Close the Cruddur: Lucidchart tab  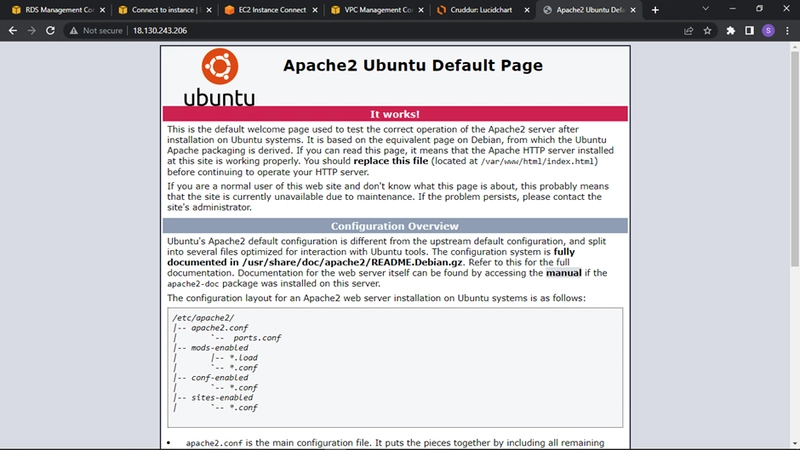pyautogui.click(x=527, y=10)
